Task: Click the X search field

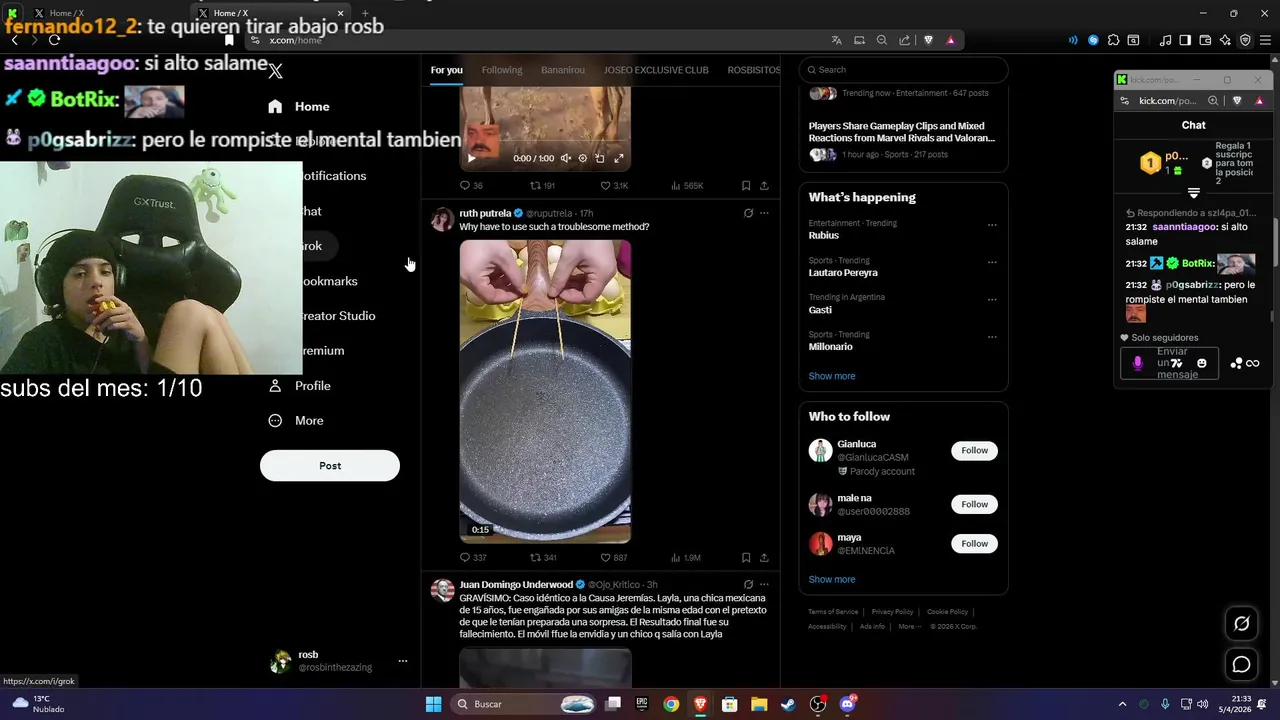Action: tap(903, 70)
